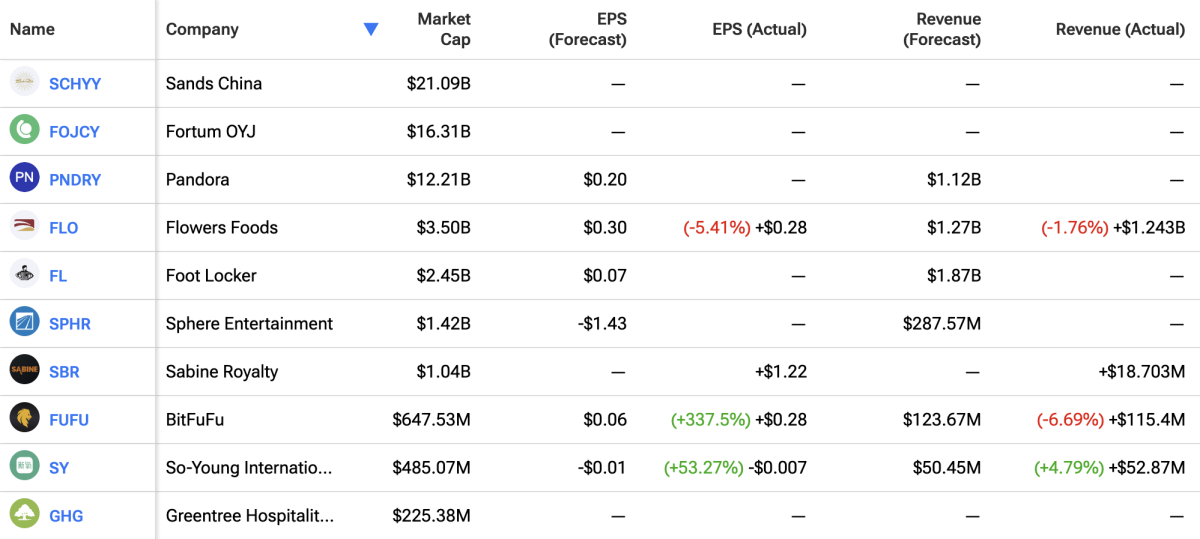Image resolution: width=1200 pixels, height=539 pixels.
Task: Select the Name column header
Action: 32,29
